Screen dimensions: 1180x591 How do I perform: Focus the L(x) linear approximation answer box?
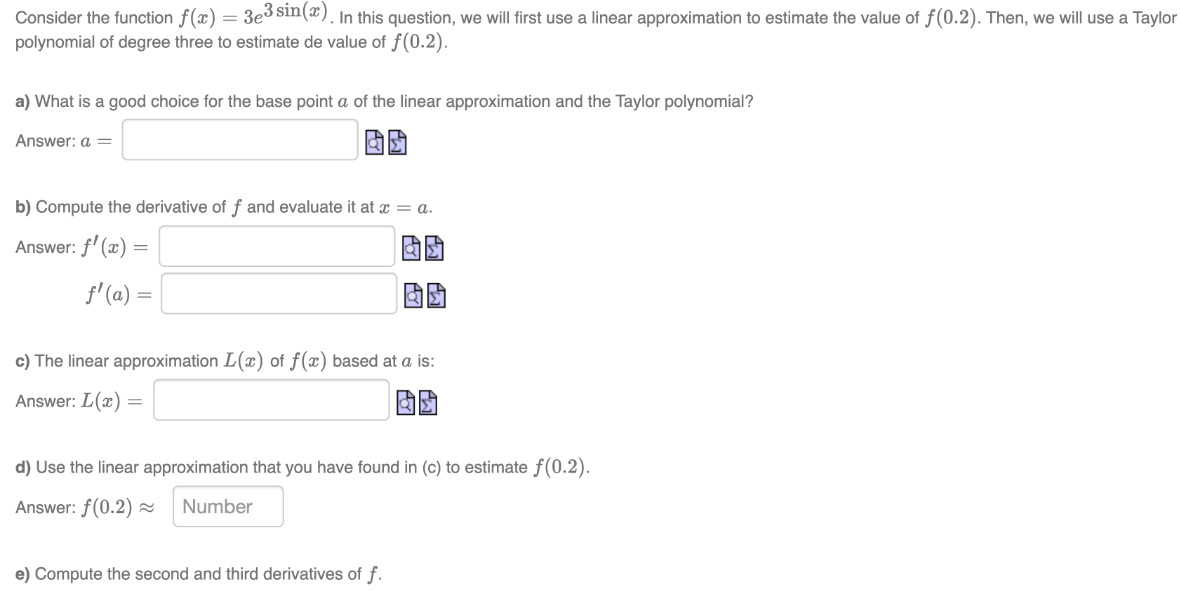pos(270,400)
